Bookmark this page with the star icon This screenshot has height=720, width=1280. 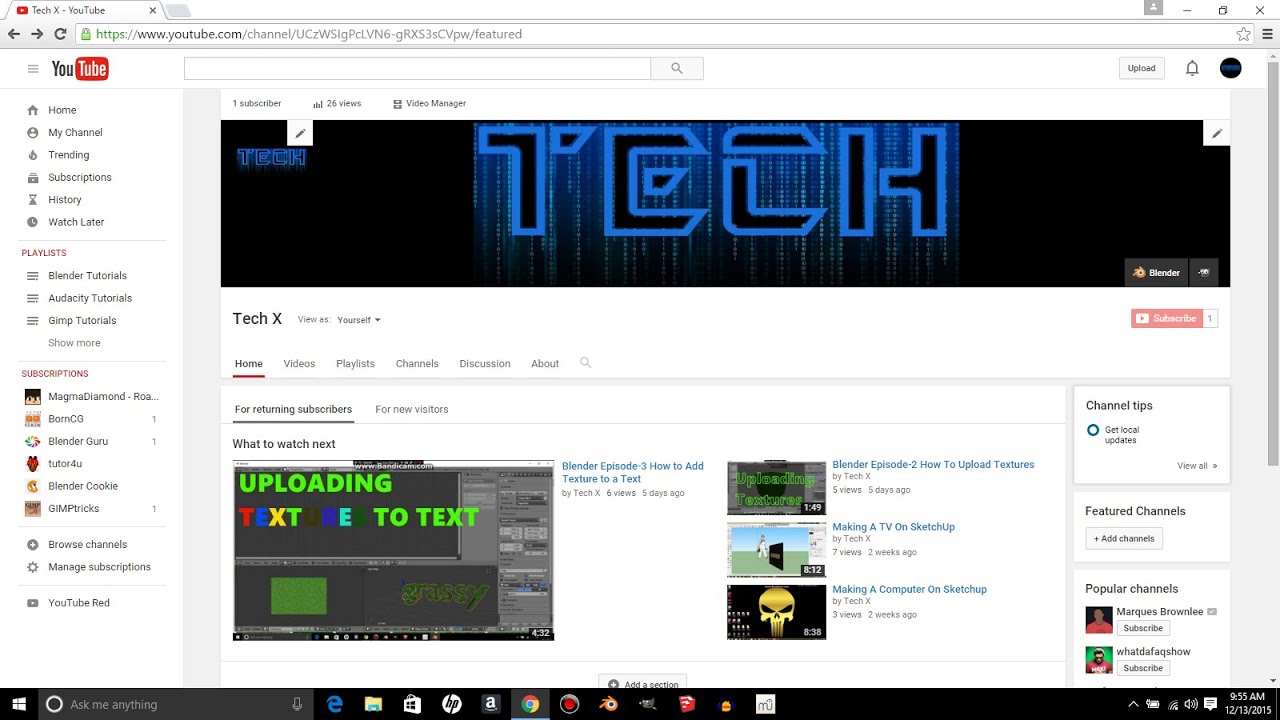tap(1243, 34)
